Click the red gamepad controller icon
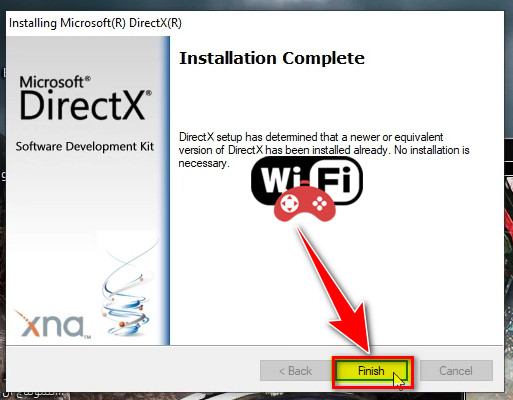The height and width of the screenshot is (400, 513). pyautogui.click(x=304, y=203)
